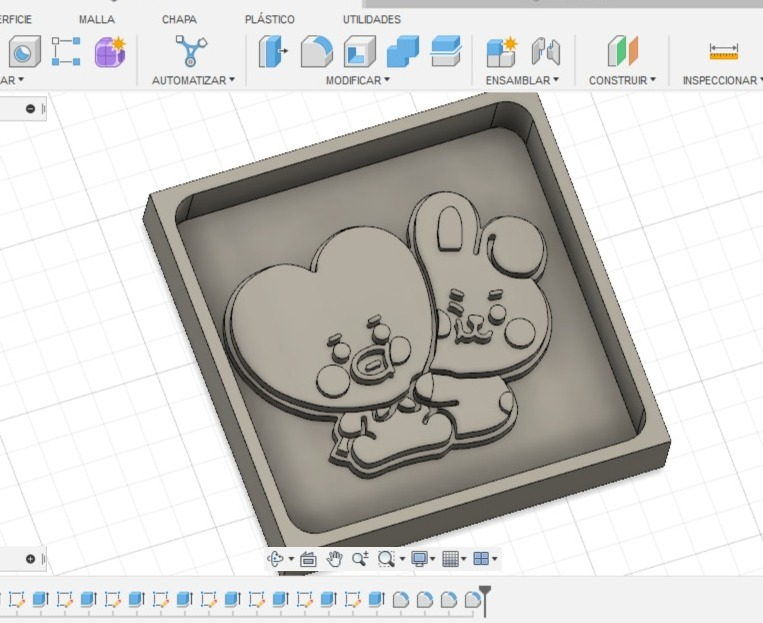Screen dimensions: 763x623
Task: Select the Offset Face tool
Action: tap(446, 51)
